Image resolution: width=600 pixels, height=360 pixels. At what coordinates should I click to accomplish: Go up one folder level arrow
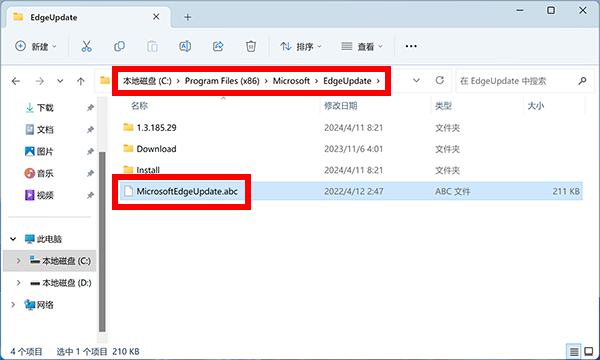tap(80, 81)
